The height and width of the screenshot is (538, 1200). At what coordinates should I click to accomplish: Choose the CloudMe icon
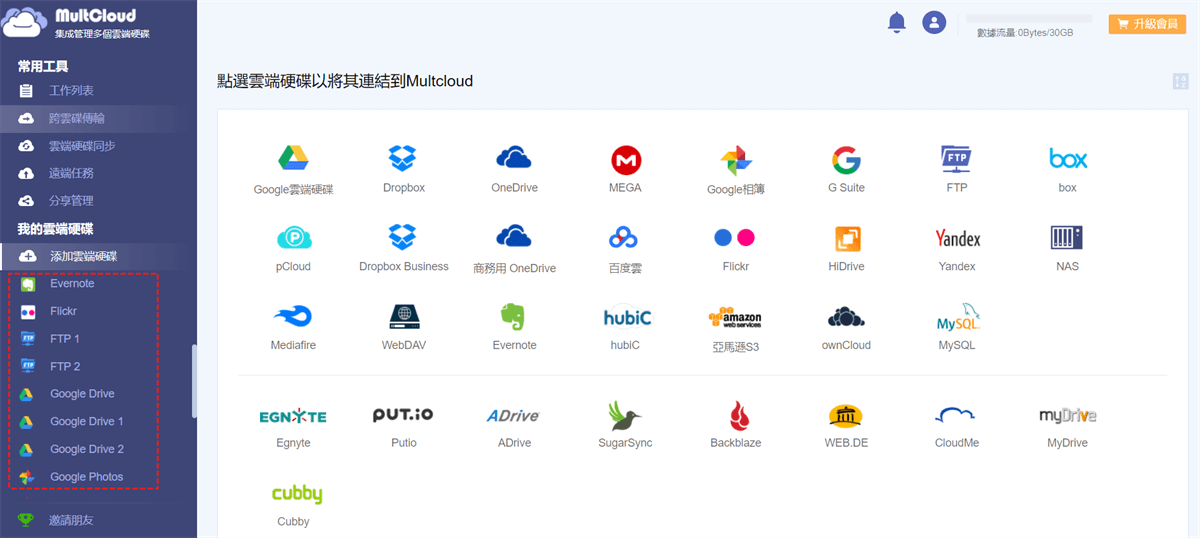[x=956, y=414]
